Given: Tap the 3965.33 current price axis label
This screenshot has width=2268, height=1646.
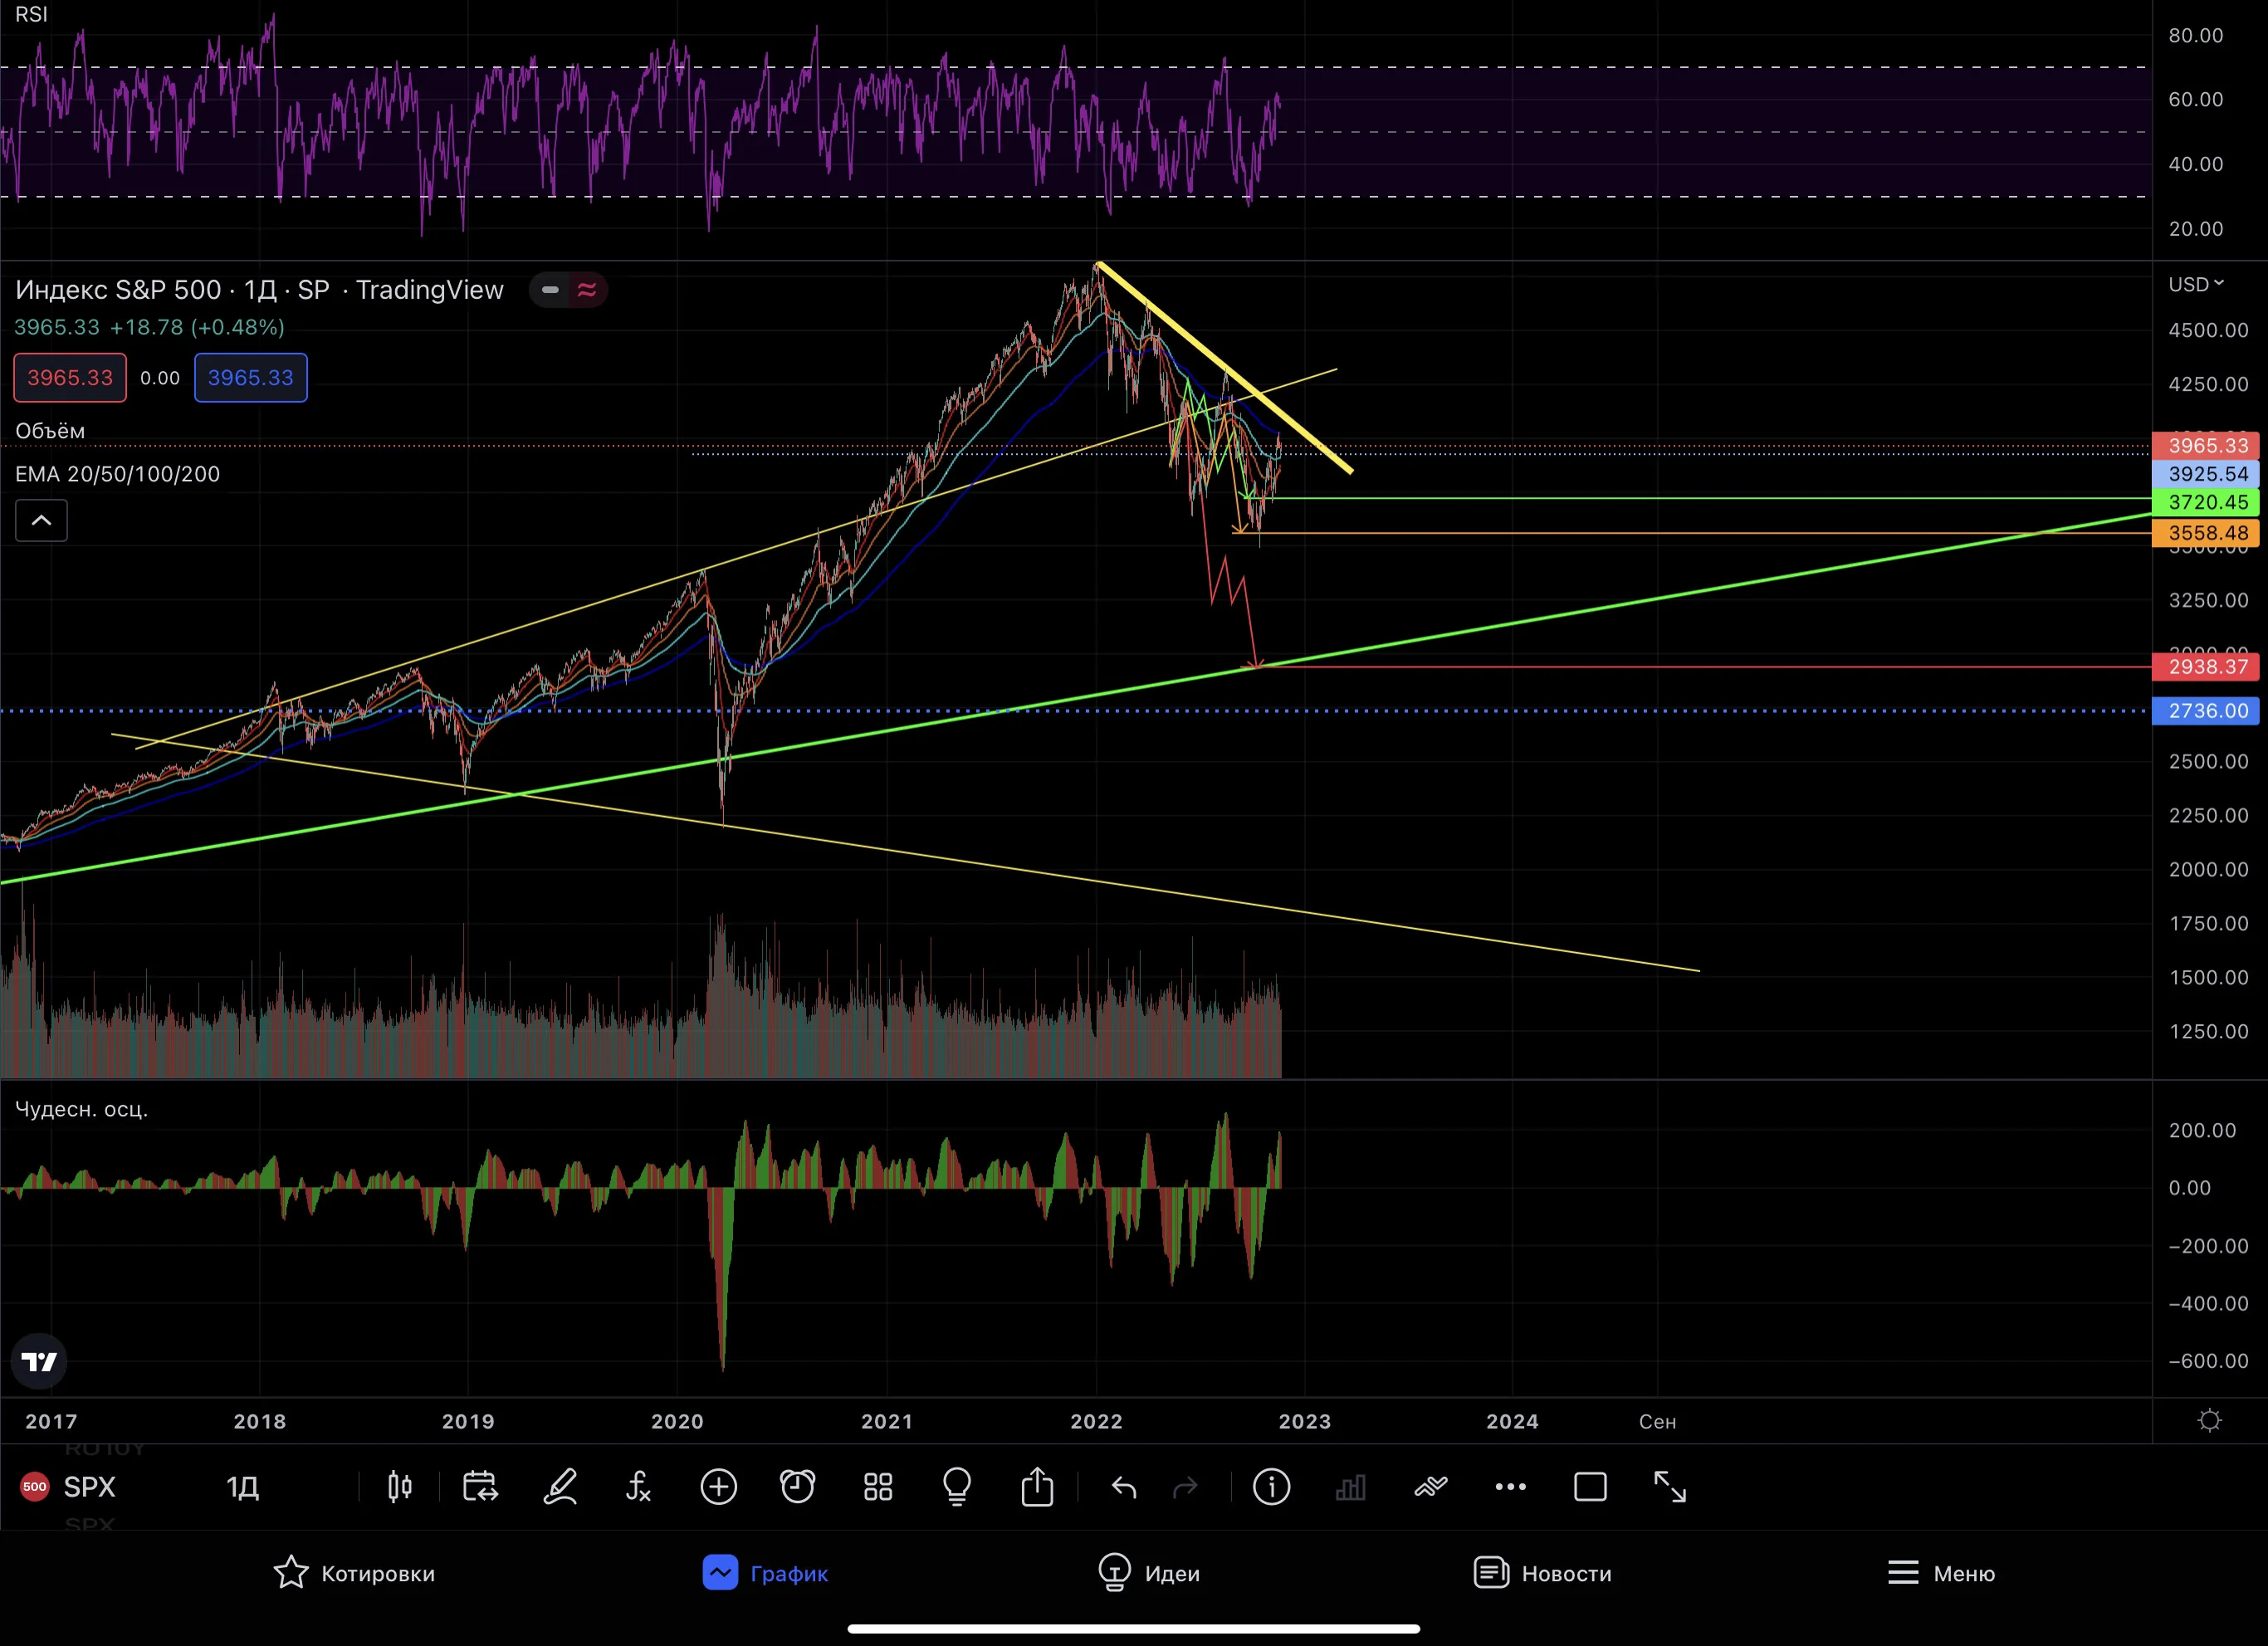Looking at the screenshot, I should (x=2206, y=446).
